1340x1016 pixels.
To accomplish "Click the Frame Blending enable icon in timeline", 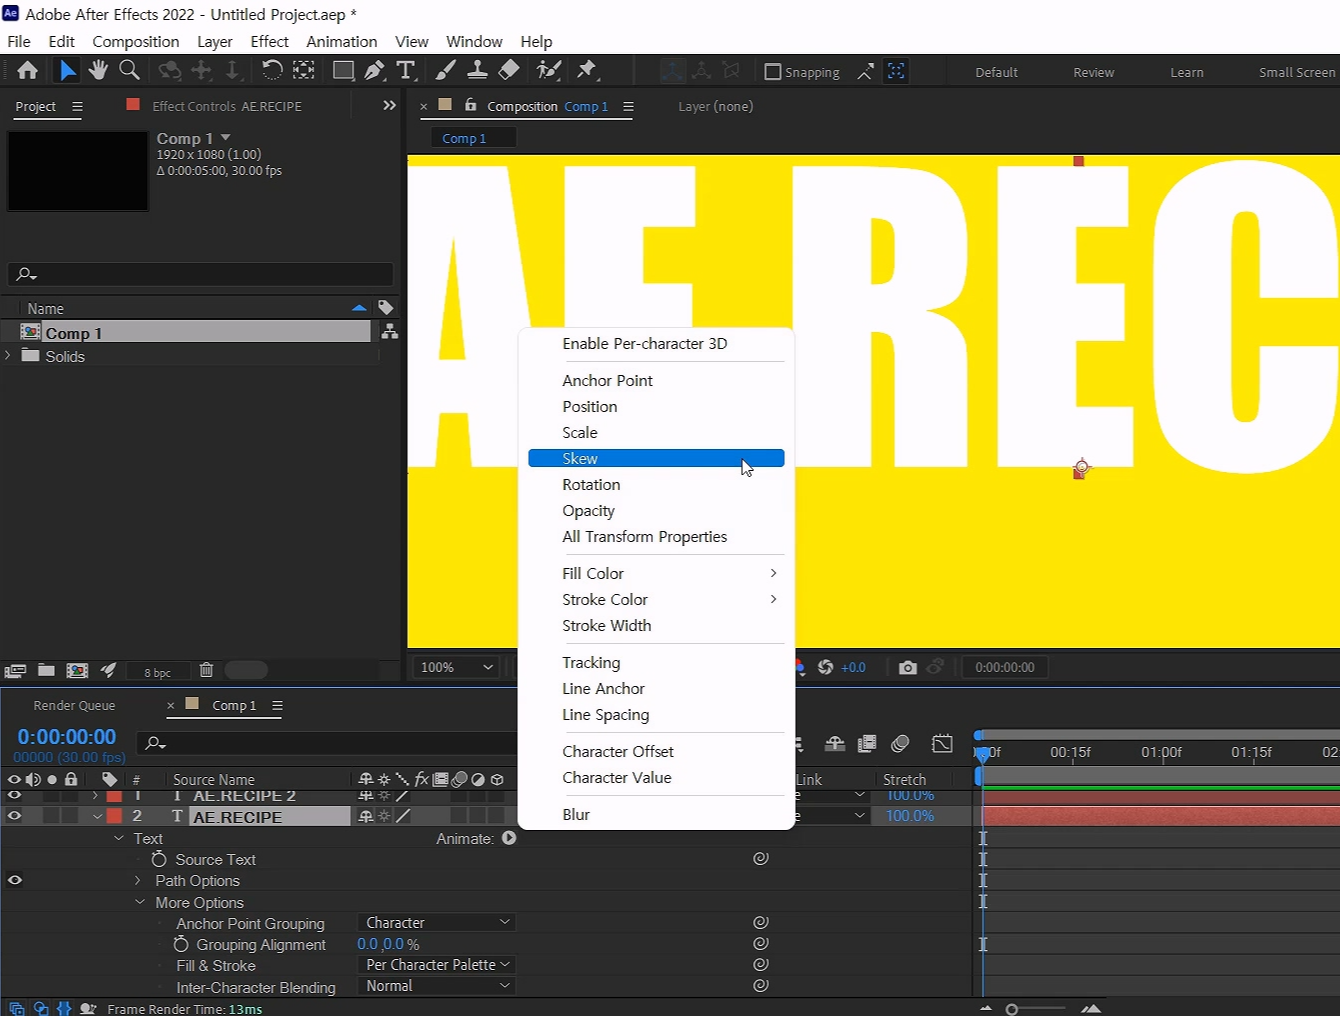I will pyautogui.click(x=867, y=743).
